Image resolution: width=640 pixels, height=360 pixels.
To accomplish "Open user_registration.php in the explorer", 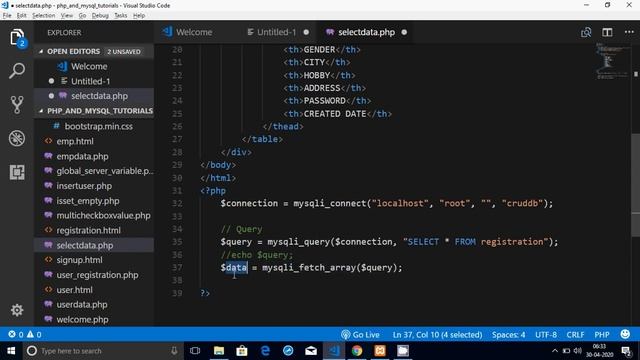I will [94, 275].
